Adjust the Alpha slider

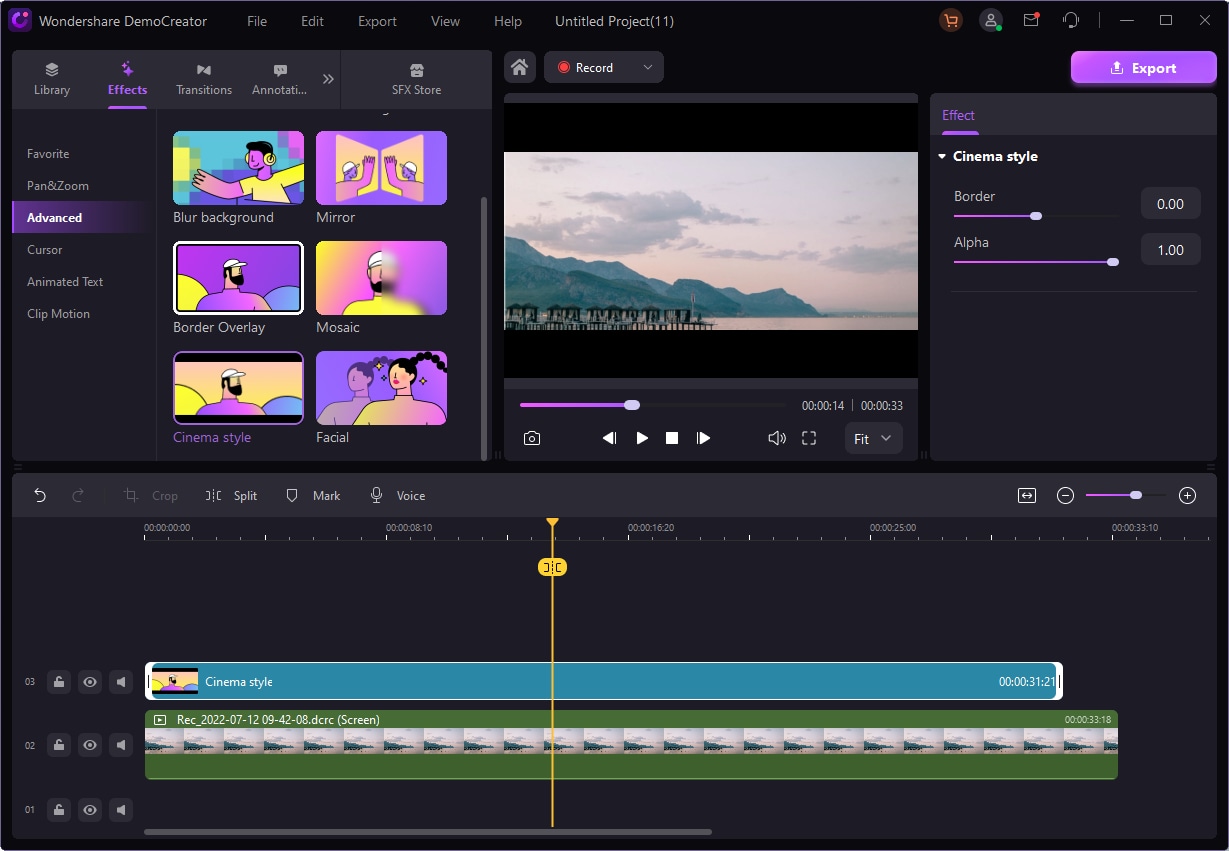coord(1036,262)
